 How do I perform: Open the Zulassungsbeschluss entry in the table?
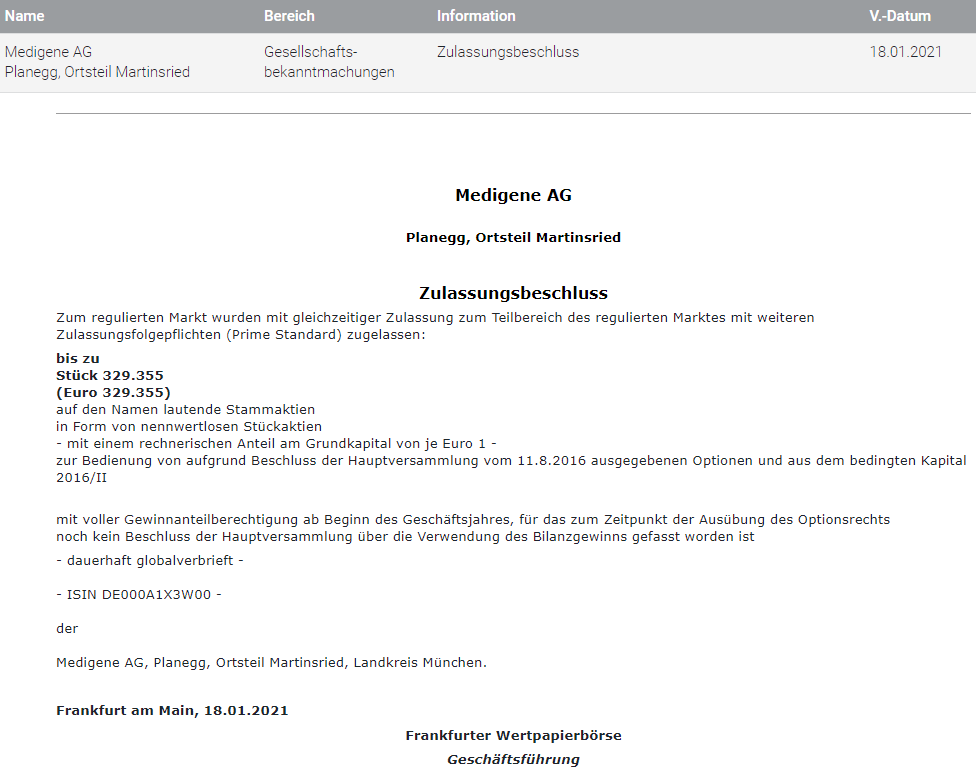tap(507, 52)
